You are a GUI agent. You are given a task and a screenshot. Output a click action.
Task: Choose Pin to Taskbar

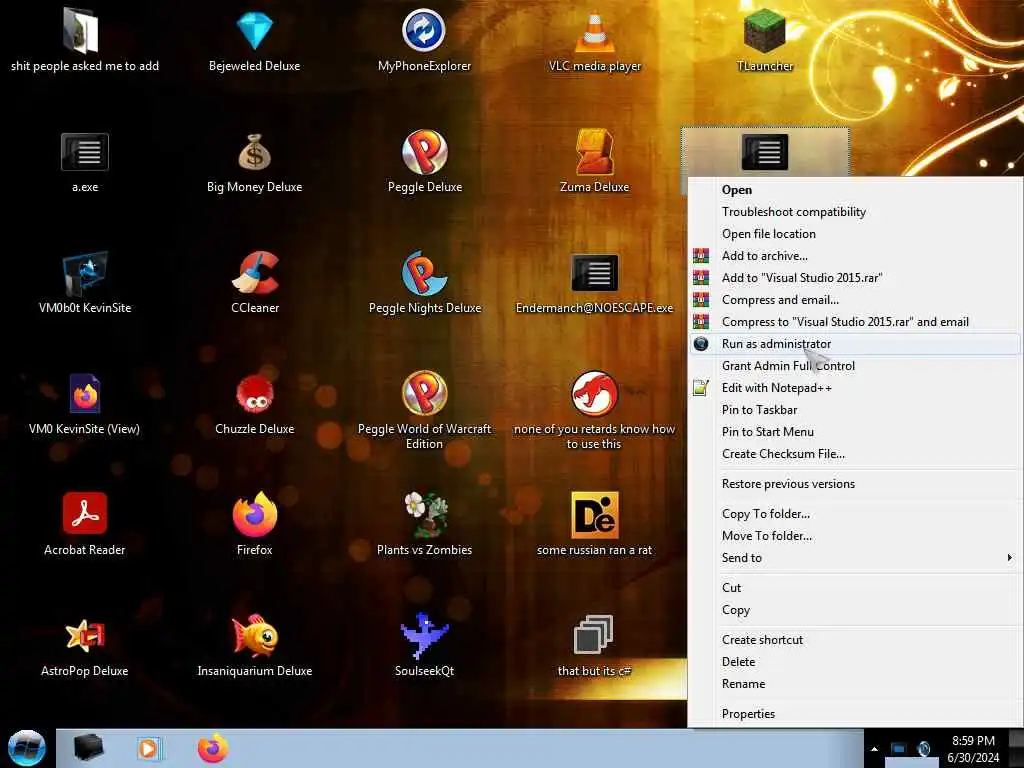[856, 410]
